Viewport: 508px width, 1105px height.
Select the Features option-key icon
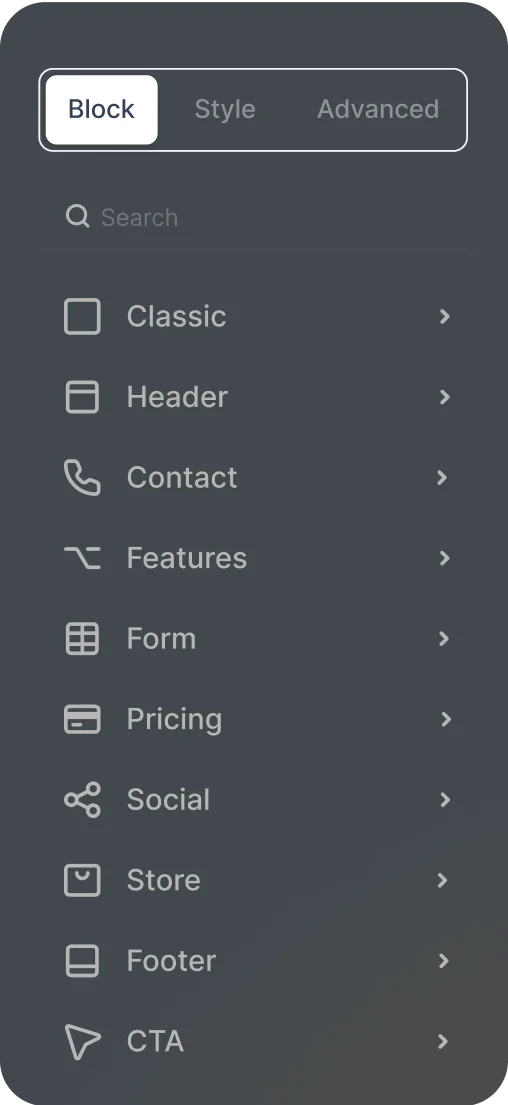click(x=82, y=558)
